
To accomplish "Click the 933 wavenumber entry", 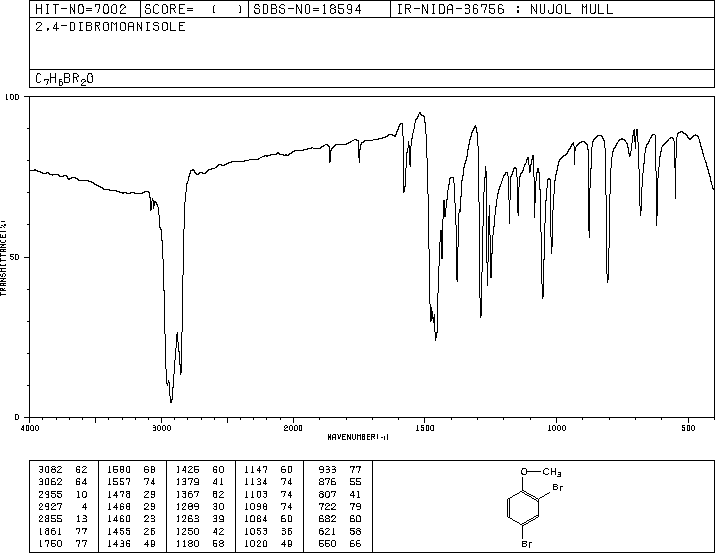I will point(327,470).
